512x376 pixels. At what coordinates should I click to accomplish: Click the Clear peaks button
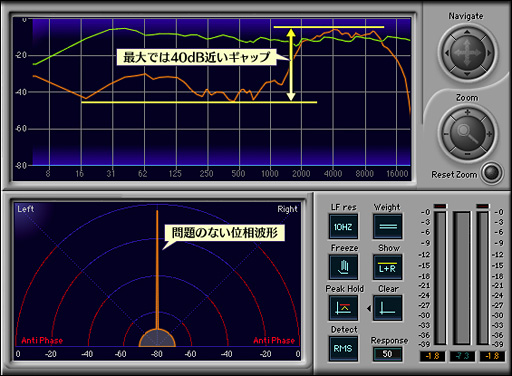[x=387, y=308]
